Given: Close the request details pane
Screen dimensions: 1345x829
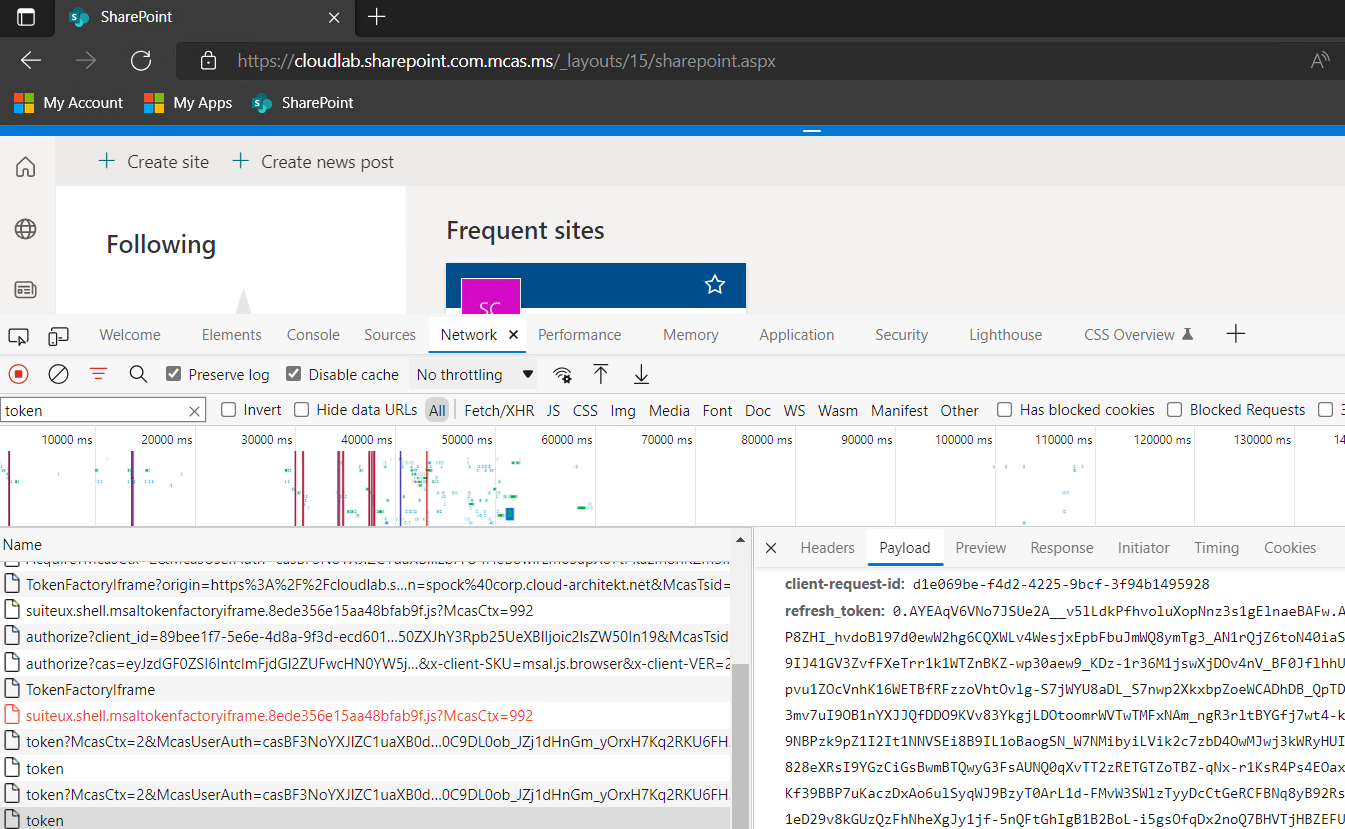Looking at the screenshot, I should point(771,548).
